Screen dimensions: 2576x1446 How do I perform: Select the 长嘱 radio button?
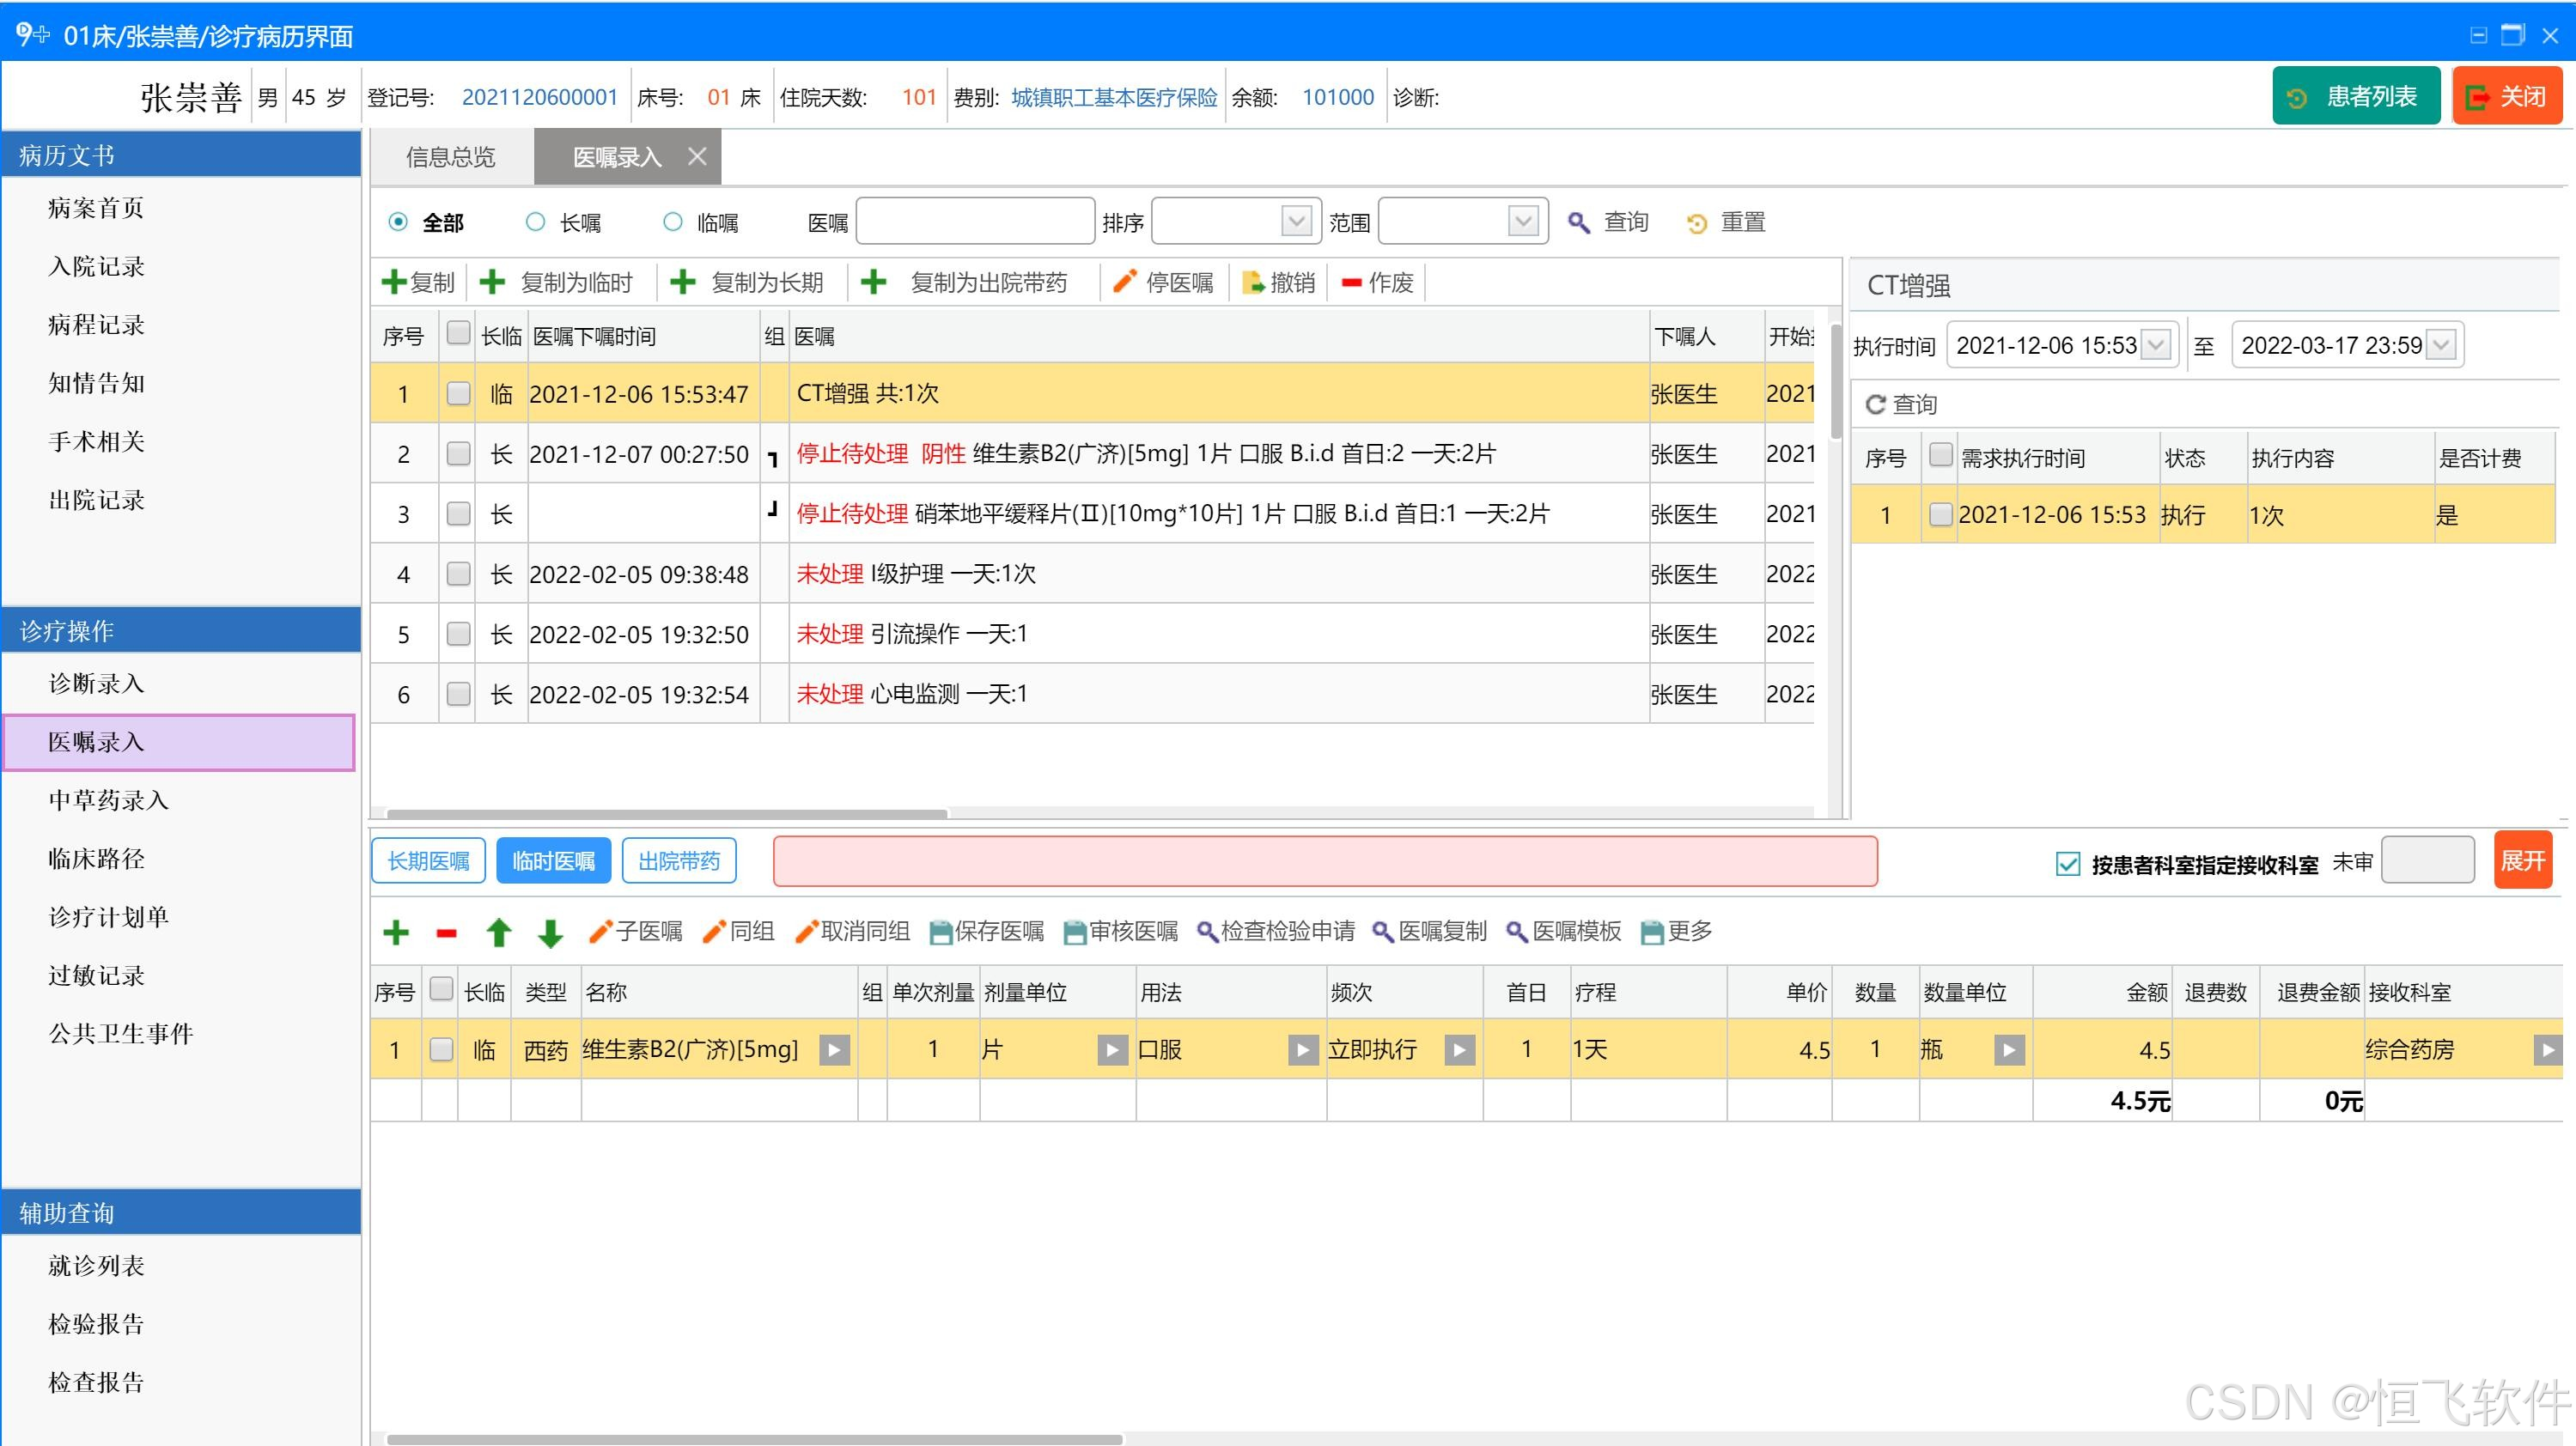pos(535,222)
